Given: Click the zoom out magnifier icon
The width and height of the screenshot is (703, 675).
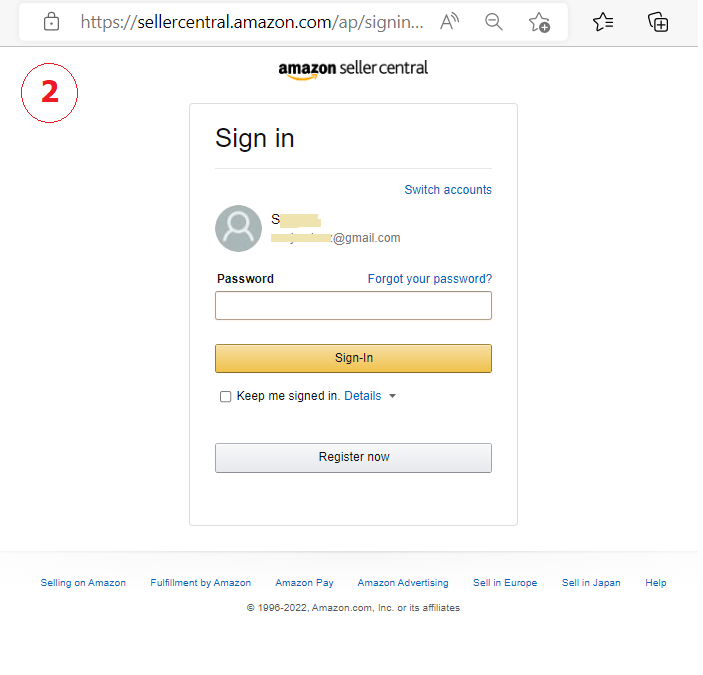Looking at the screenshot, I should click(493, 22).
